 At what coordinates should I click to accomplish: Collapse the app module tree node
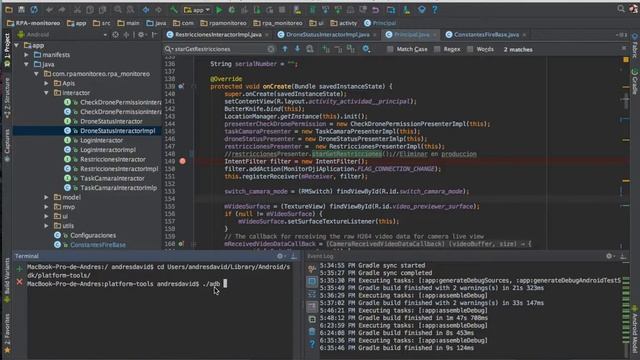click(17, 45)
